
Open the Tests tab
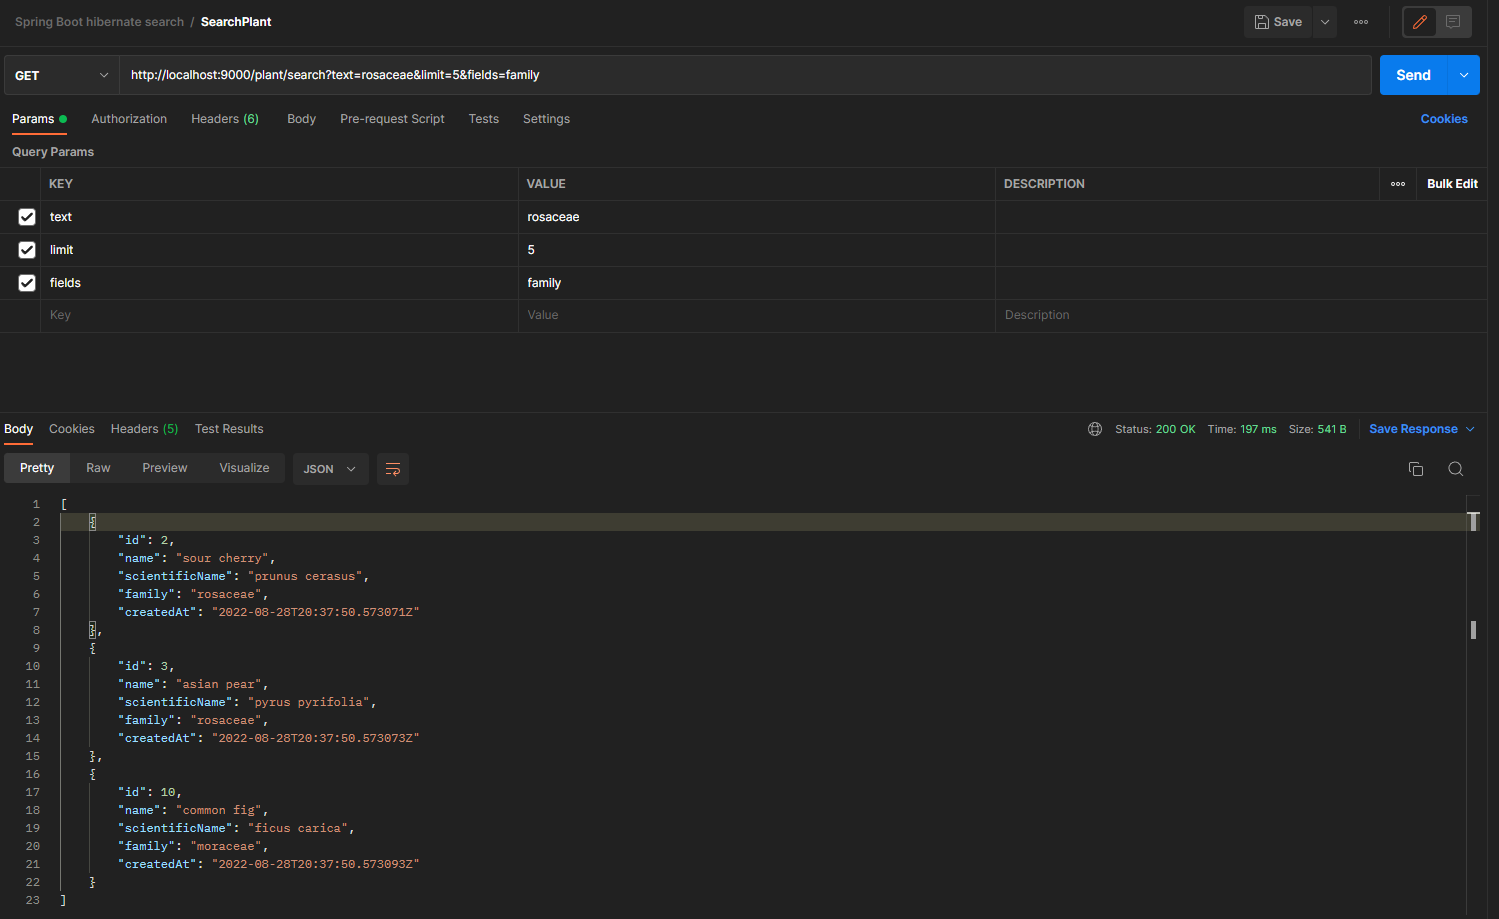point(484,119)
